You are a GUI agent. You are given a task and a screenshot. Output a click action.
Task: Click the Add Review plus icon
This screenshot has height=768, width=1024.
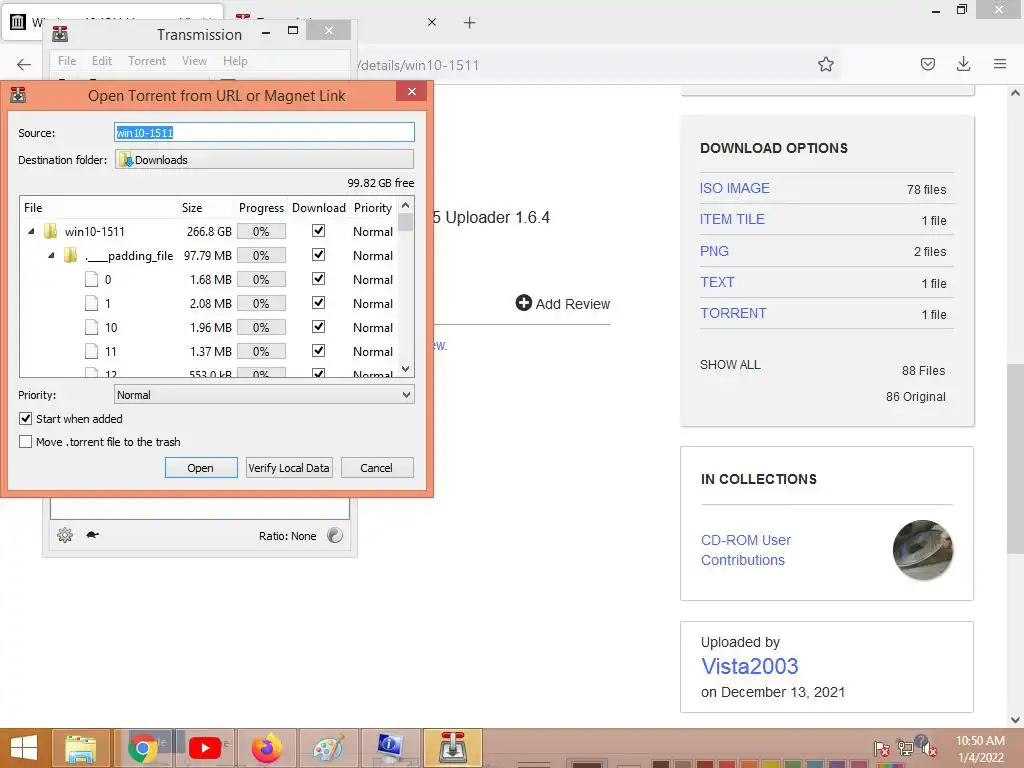[523, 302]
